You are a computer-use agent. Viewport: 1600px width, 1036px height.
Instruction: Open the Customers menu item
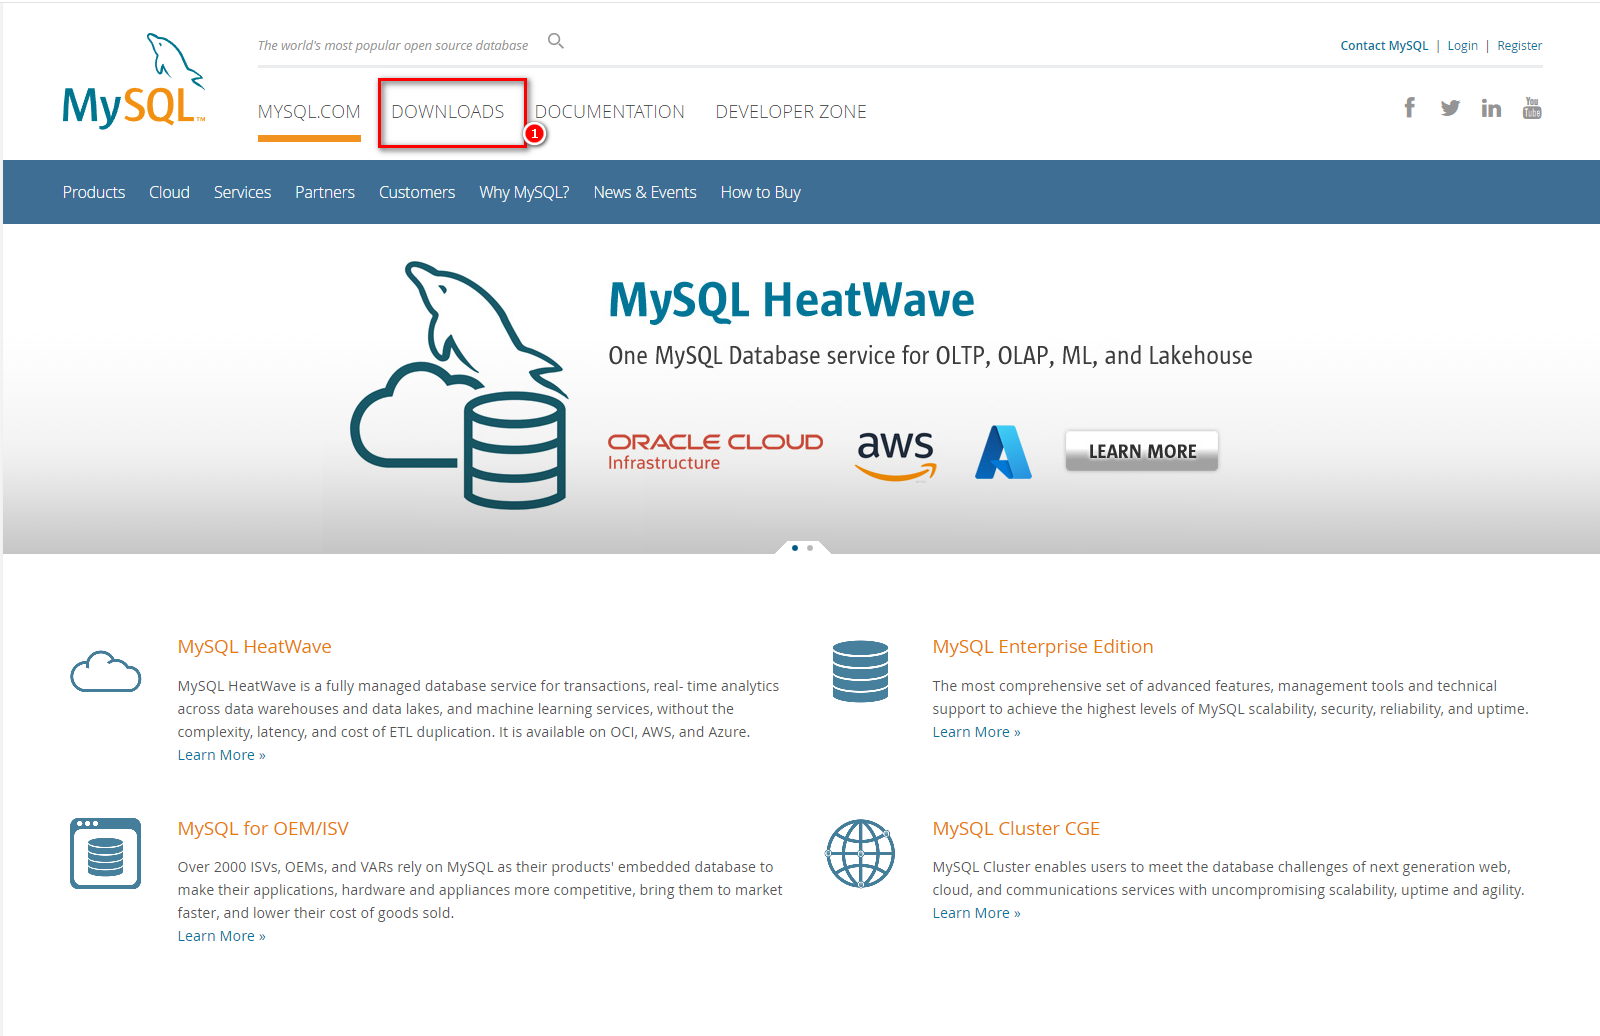point(417,192)
